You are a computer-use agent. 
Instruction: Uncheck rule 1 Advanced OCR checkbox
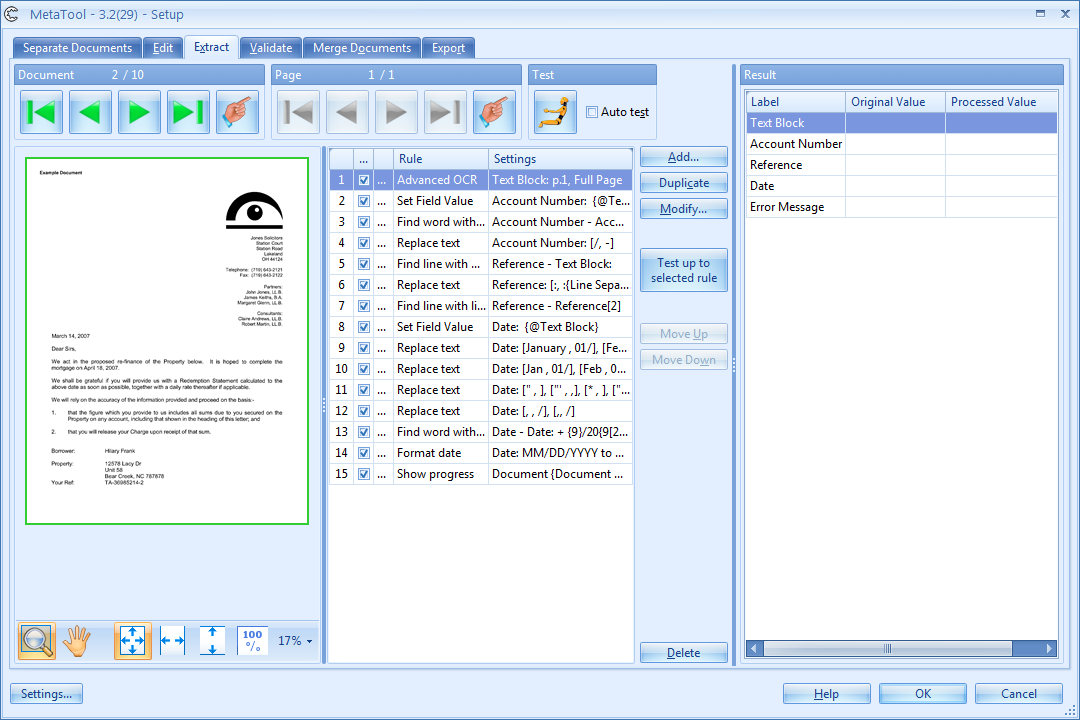click(364, 181)
